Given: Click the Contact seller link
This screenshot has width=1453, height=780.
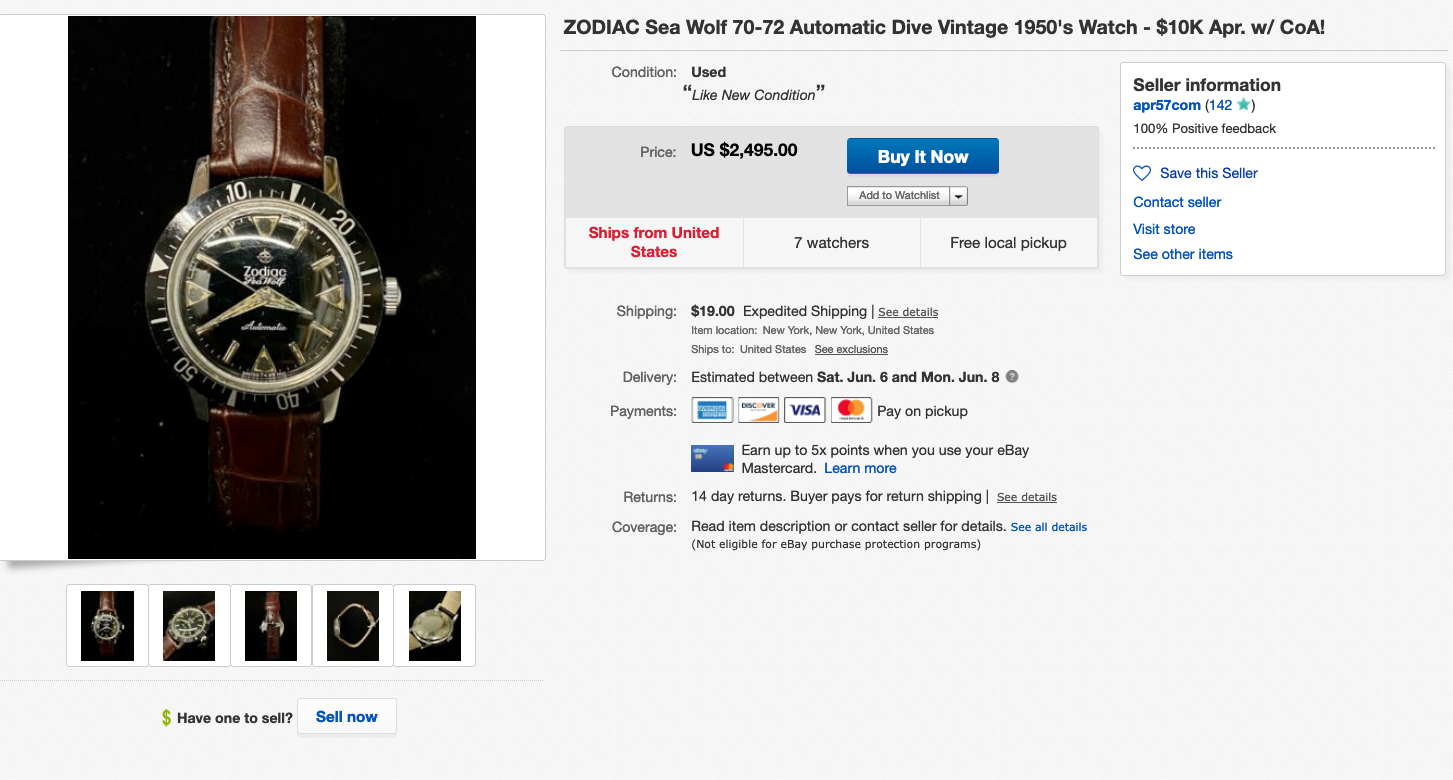Looking at the screenshot, I should click(x=1177, y=202).
